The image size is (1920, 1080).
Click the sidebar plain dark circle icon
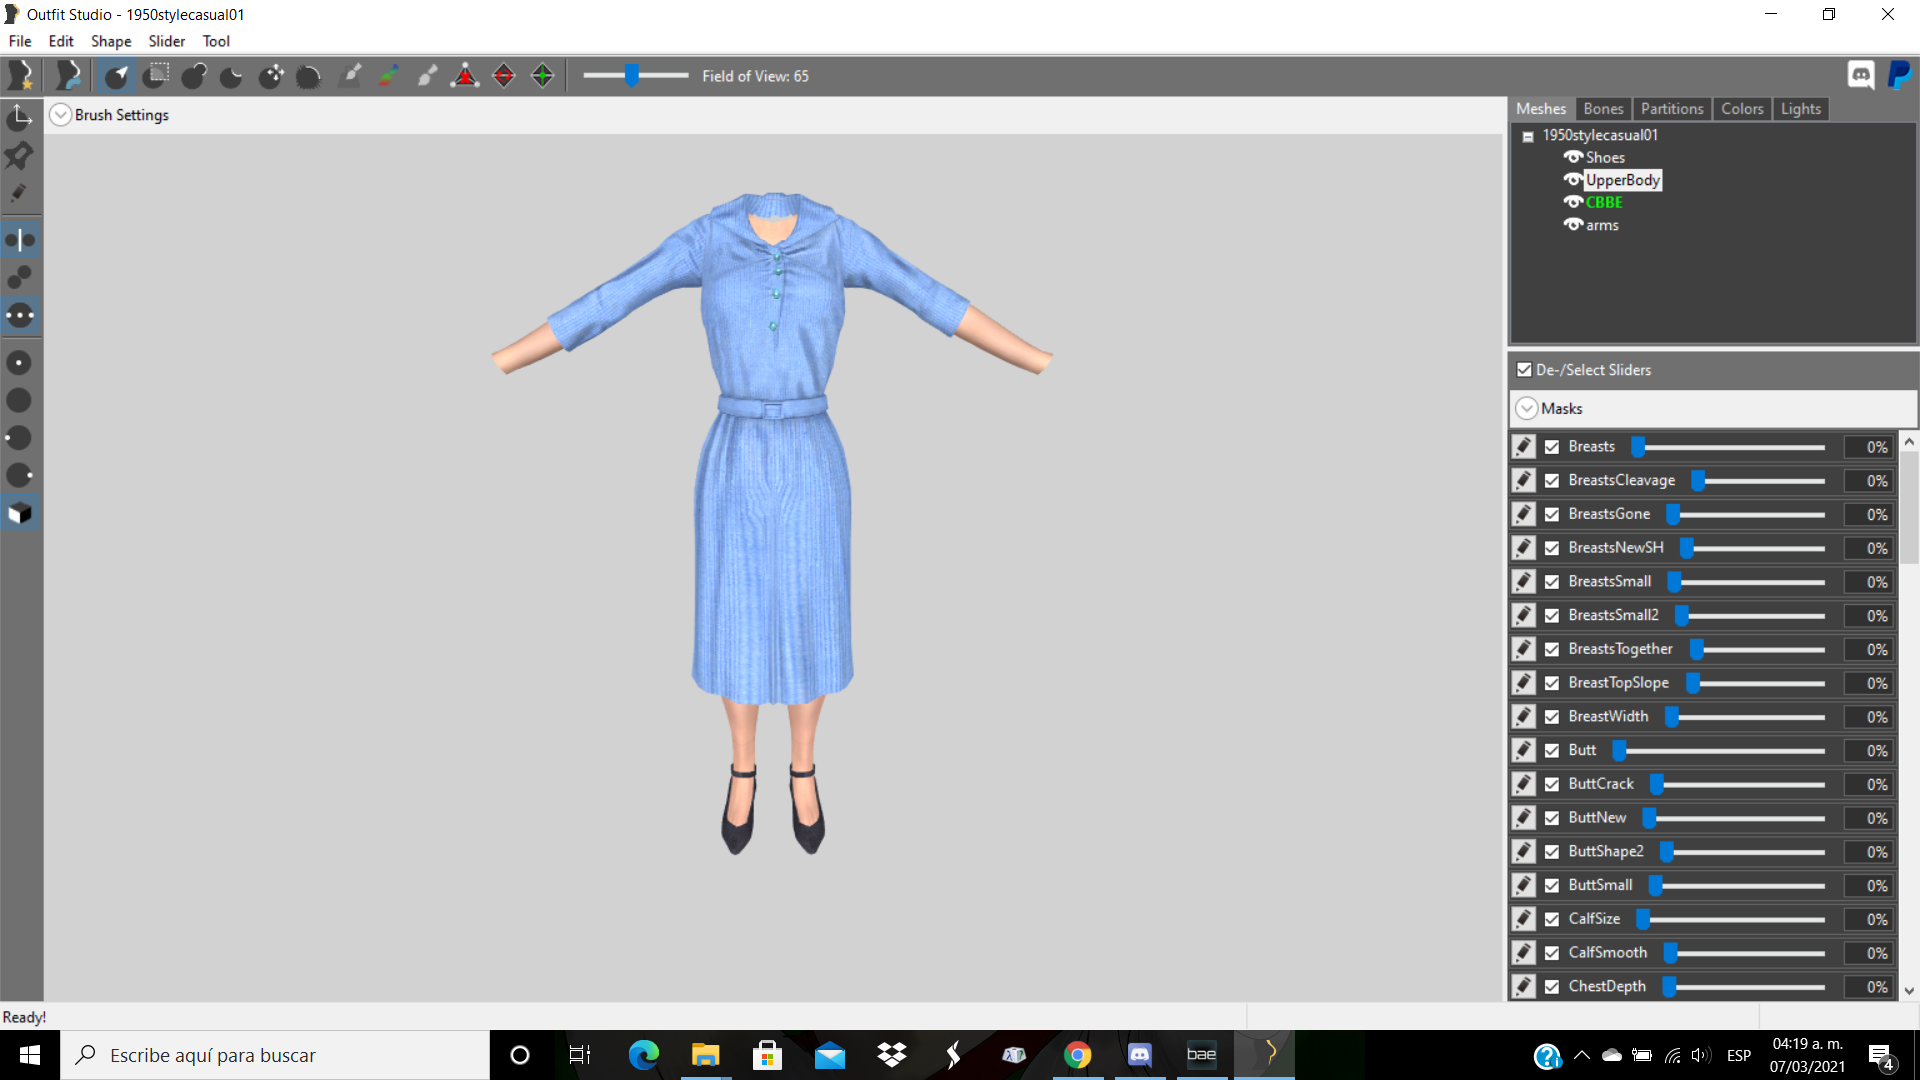click(x=20, y=401)
